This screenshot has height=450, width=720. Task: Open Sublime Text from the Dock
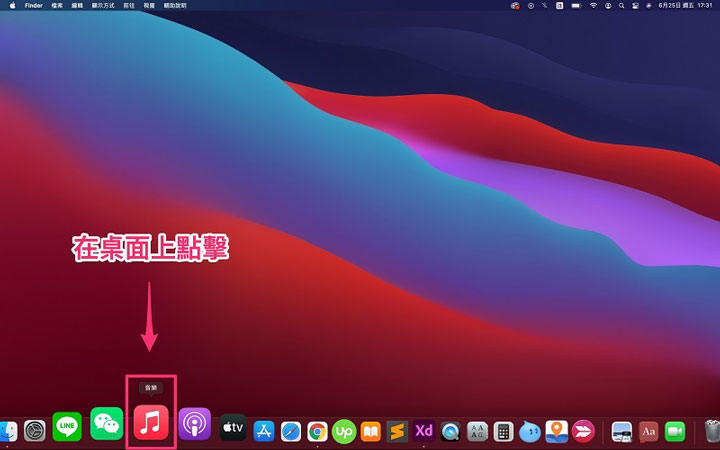(397, 431)
